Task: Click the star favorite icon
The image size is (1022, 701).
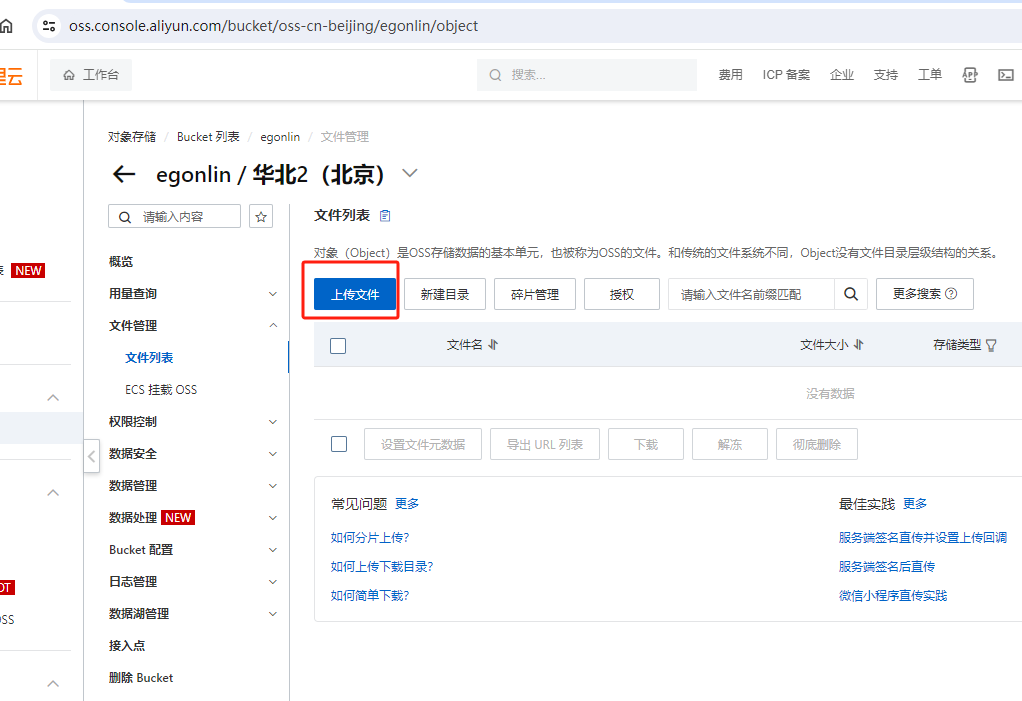Action: (261, 216)
